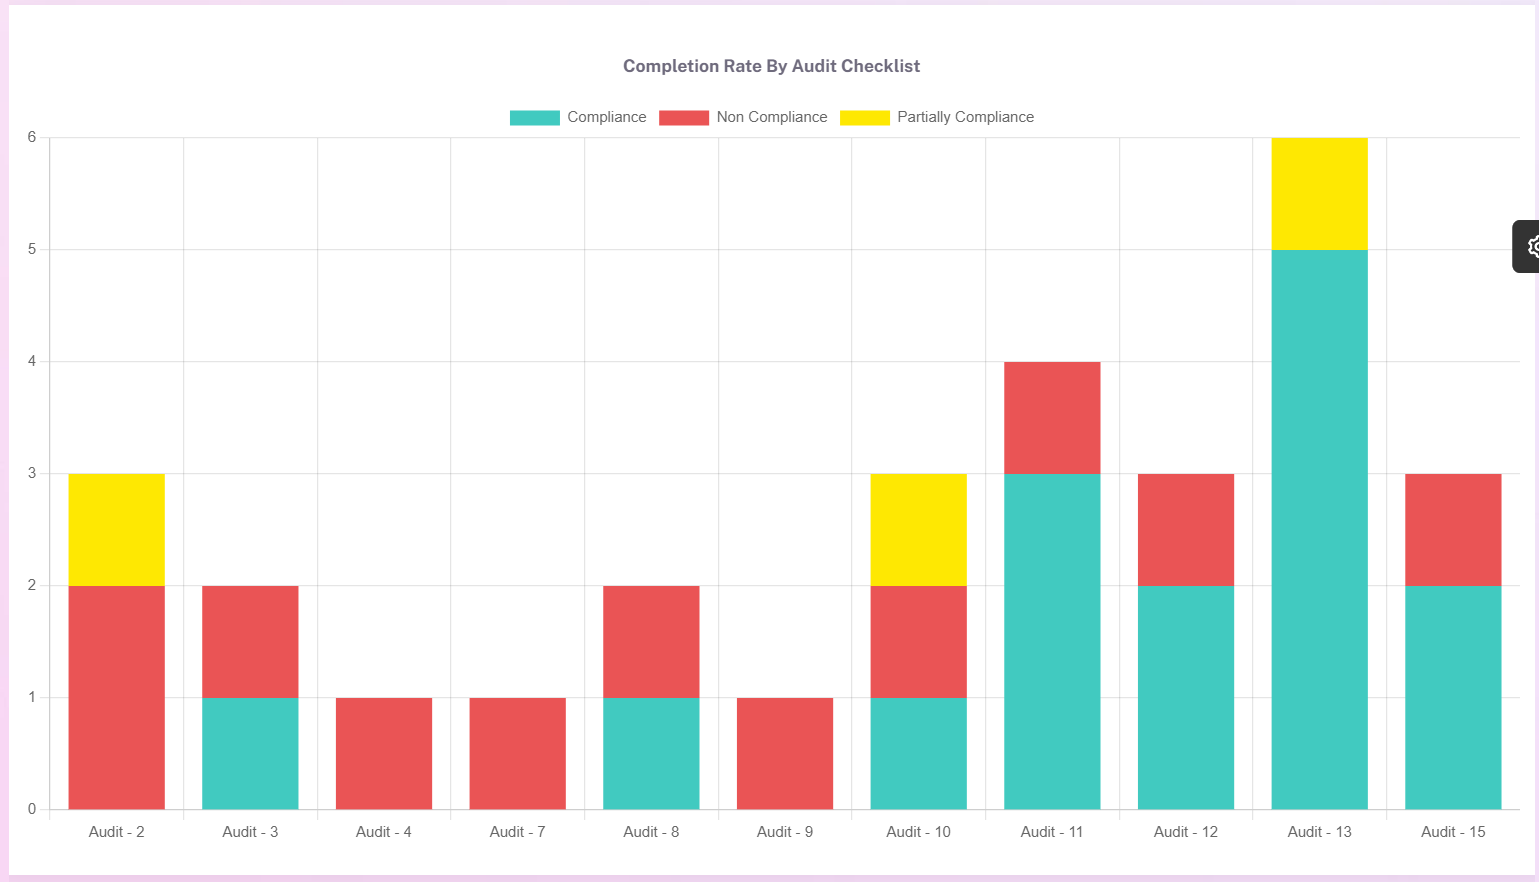Hide Compliance series via legend label
Image resolution: width=1539 pixels, height=882 pixels.
(606, 117)
